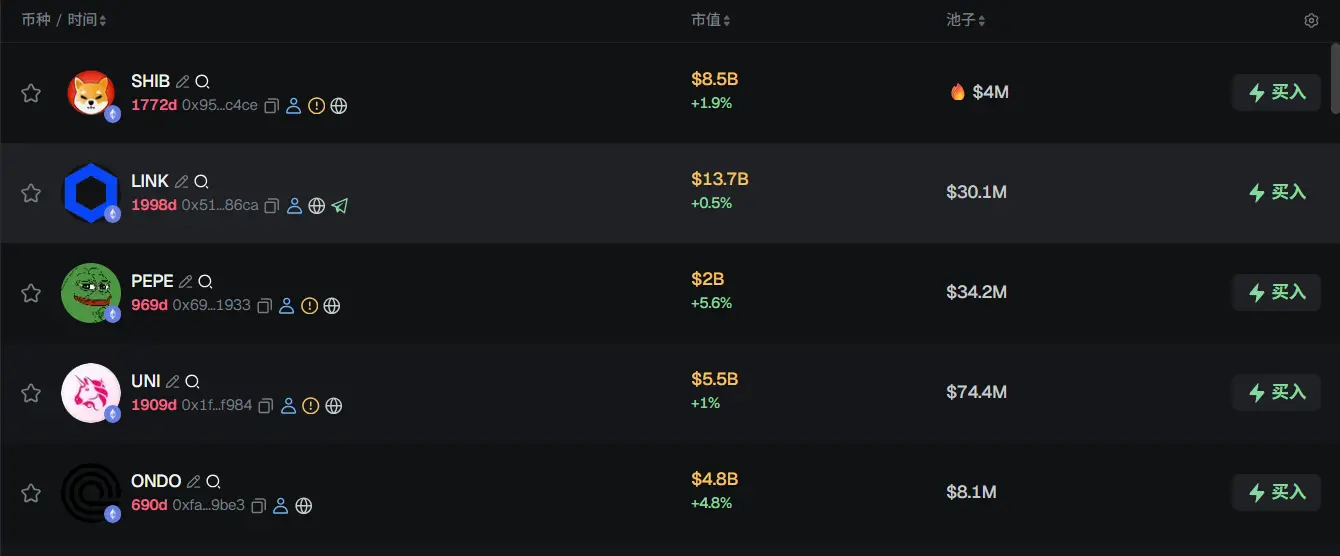Open table column settings gear
Screen dimensions: 1340x556
point(1311,21)
